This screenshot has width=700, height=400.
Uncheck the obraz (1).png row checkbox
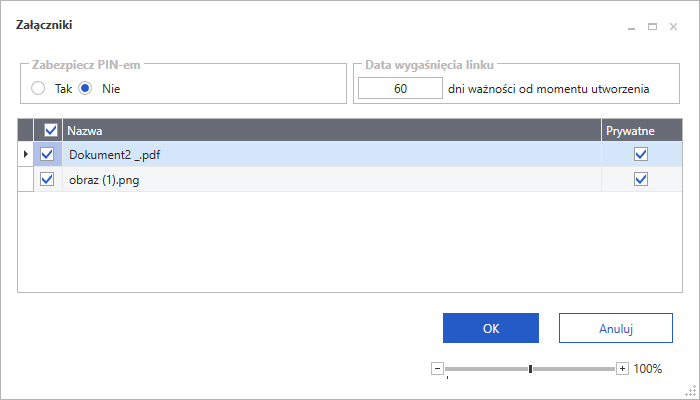click(46, 179)
